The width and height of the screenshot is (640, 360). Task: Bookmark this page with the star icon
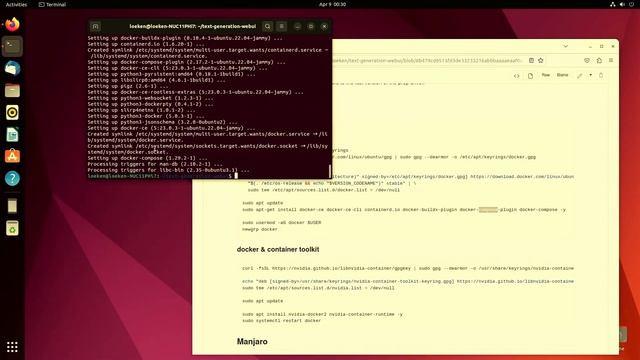(541, 60)
